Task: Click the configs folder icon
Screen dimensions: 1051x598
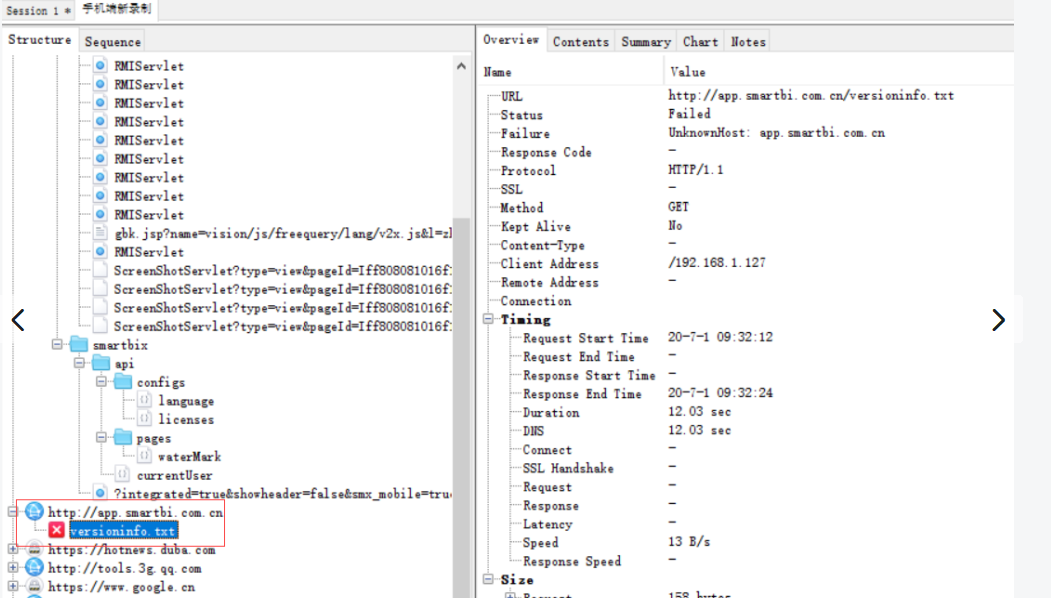Action: (x=123, y=381)
